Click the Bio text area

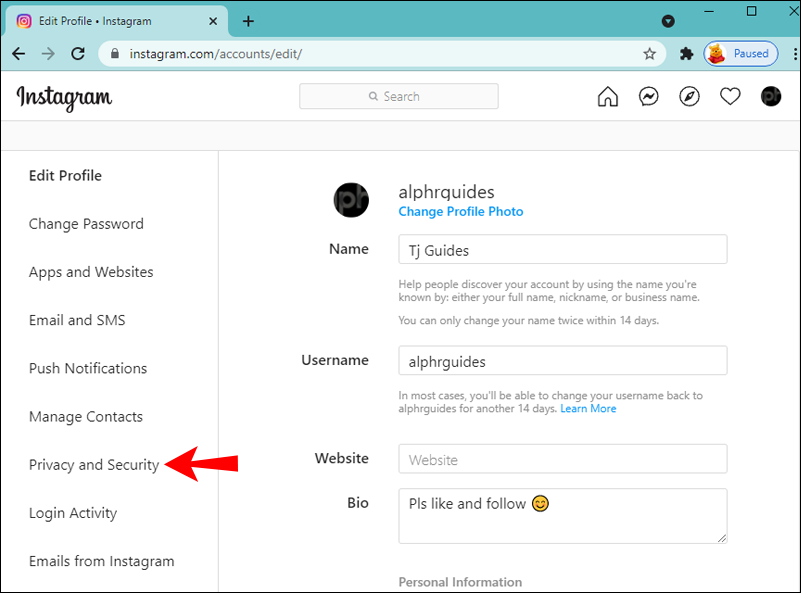point(562,516)
